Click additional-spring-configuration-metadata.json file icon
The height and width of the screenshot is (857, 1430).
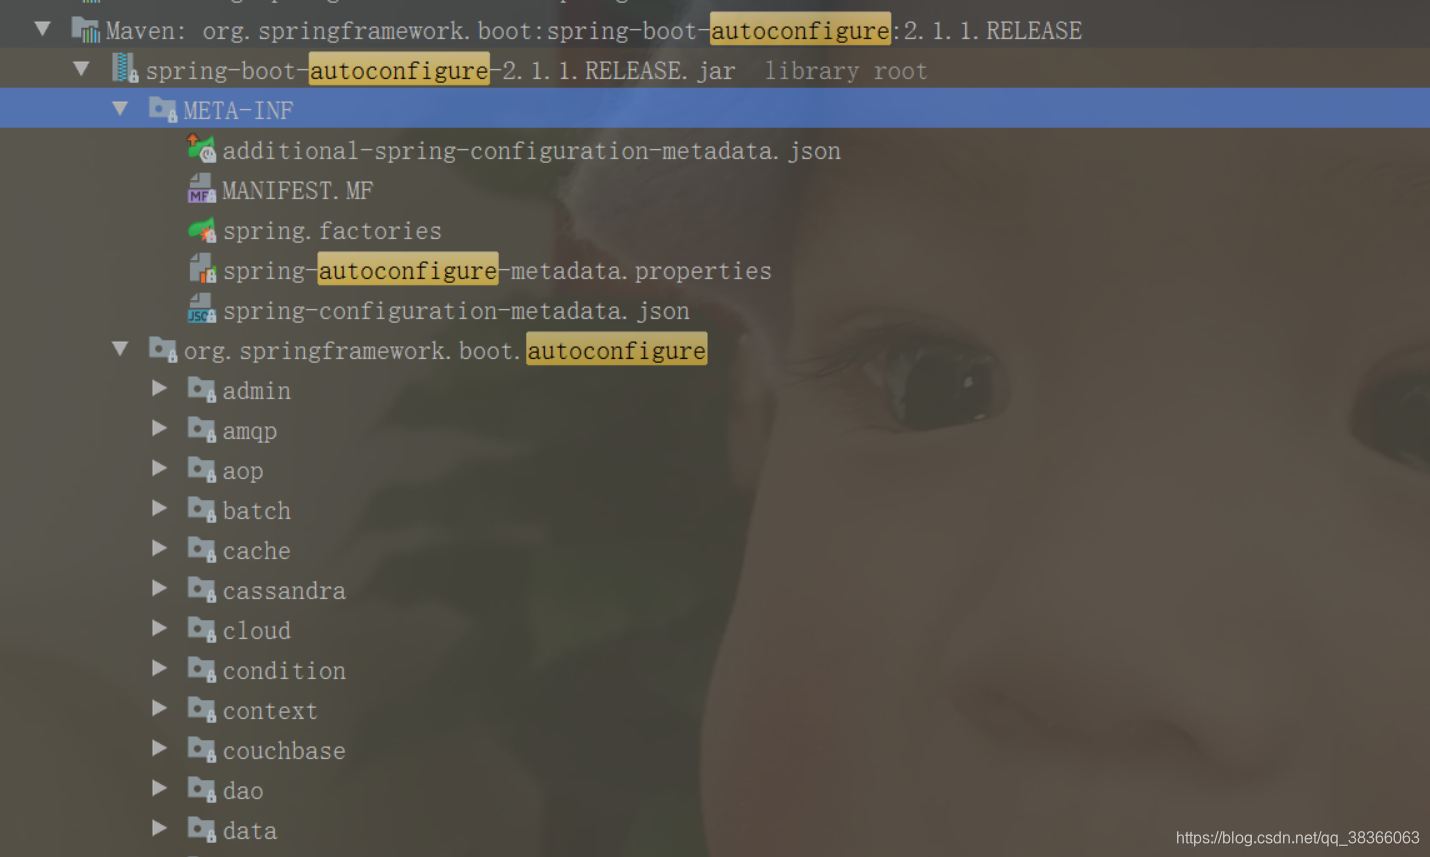(x=202, y=149)
